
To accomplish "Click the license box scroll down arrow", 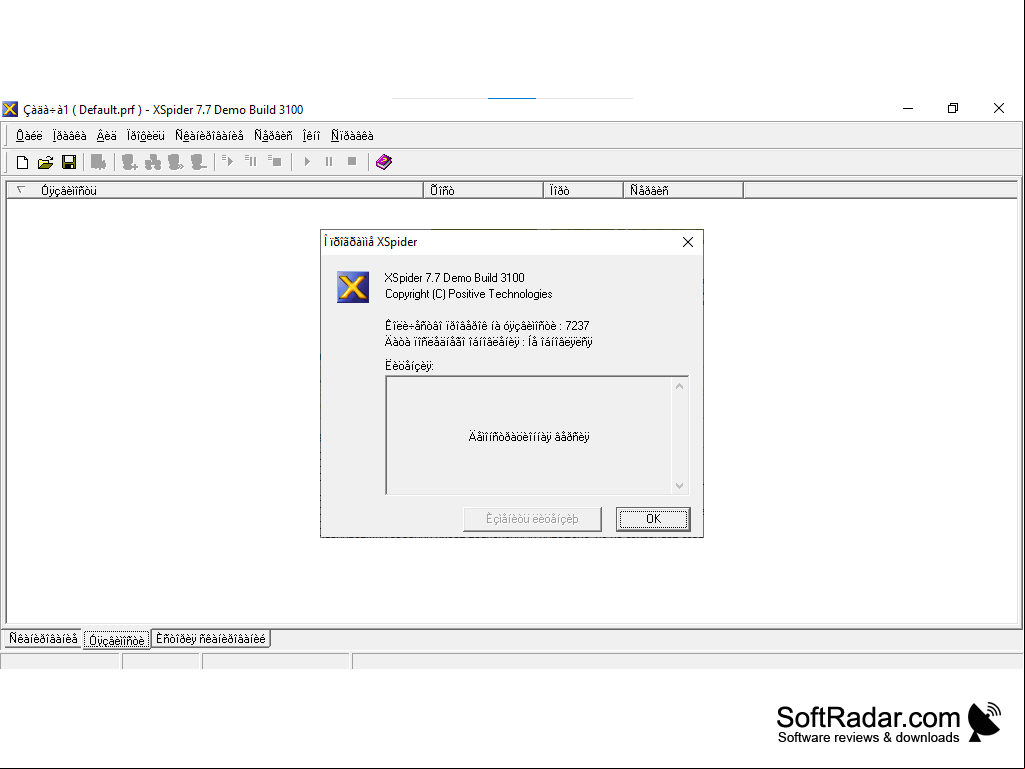I will 680,485.
